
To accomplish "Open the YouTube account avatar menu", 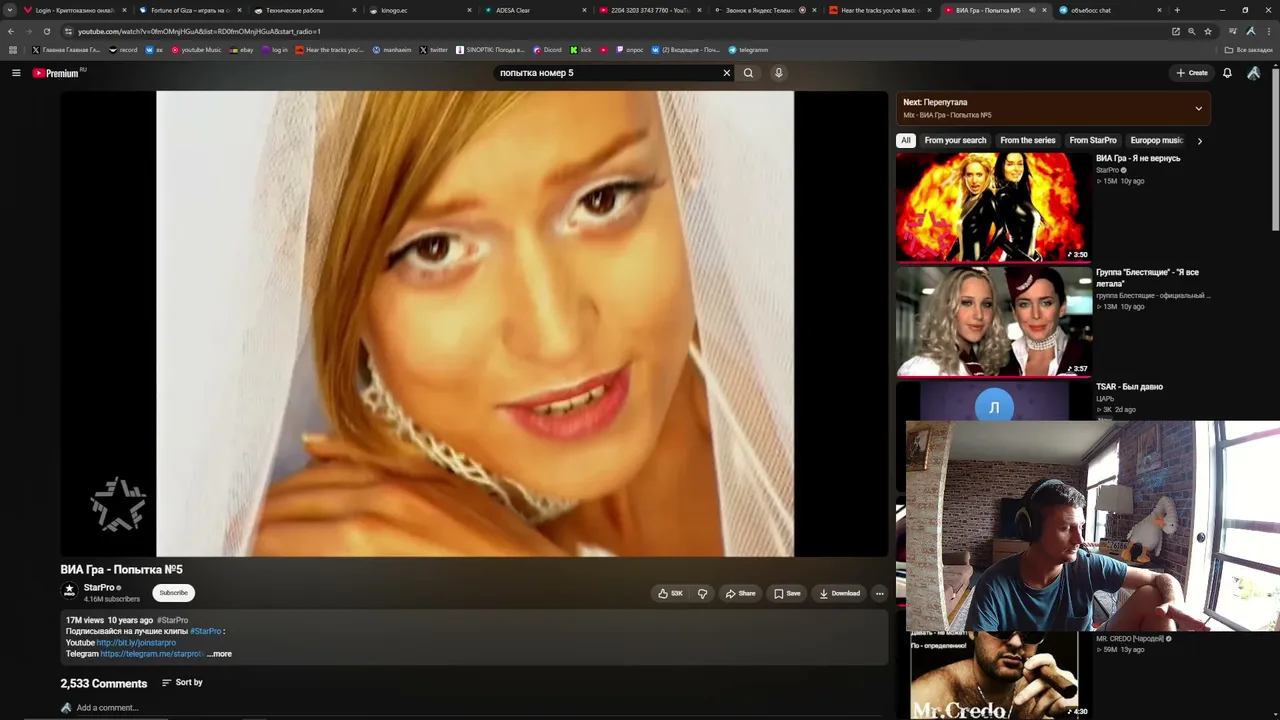I will (1253, 73).
